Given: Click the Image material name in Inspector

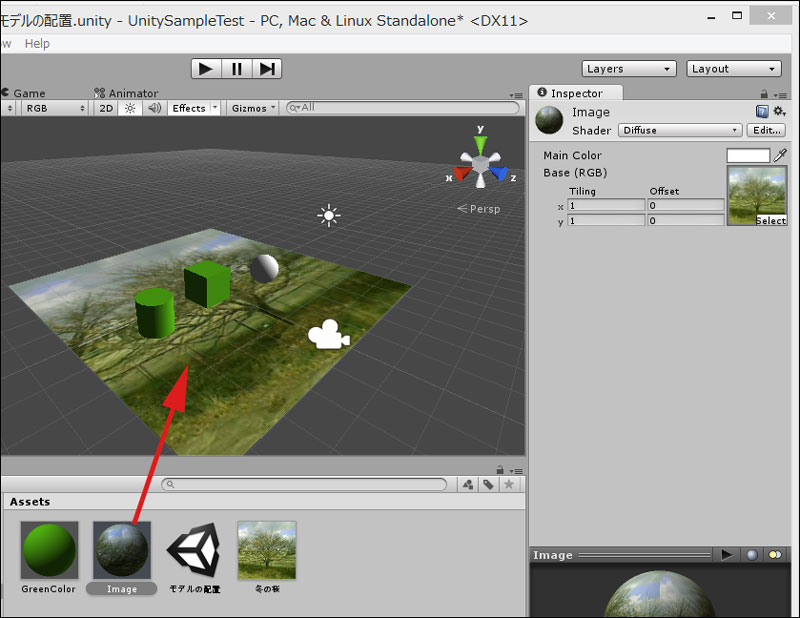Looking at the screenshot, I should 591,112.
